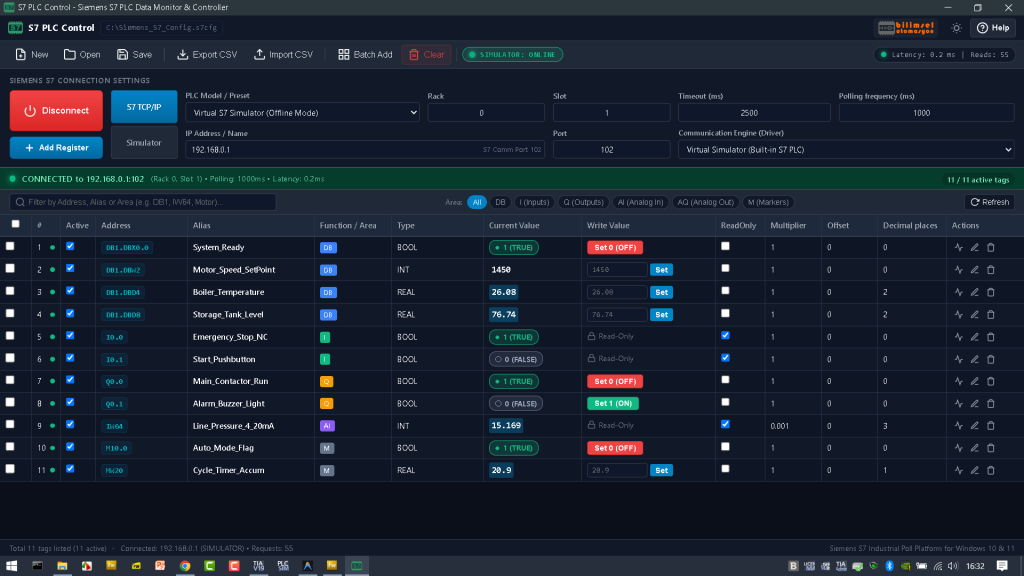Uncheck the Active checkbox for System_Ready
This screenshot has width=1024, height=576.
tap(70, 246)
